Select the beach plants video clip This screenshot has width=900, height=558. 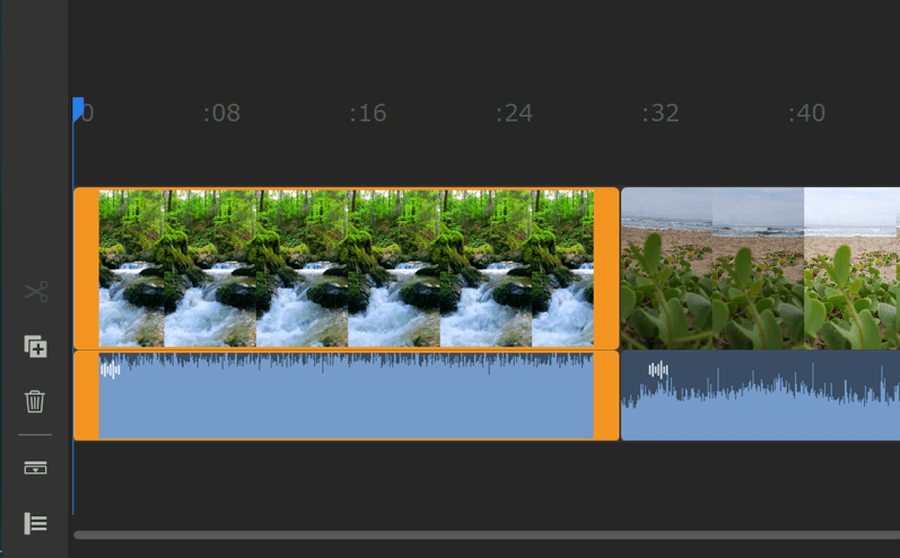[761, 268]
